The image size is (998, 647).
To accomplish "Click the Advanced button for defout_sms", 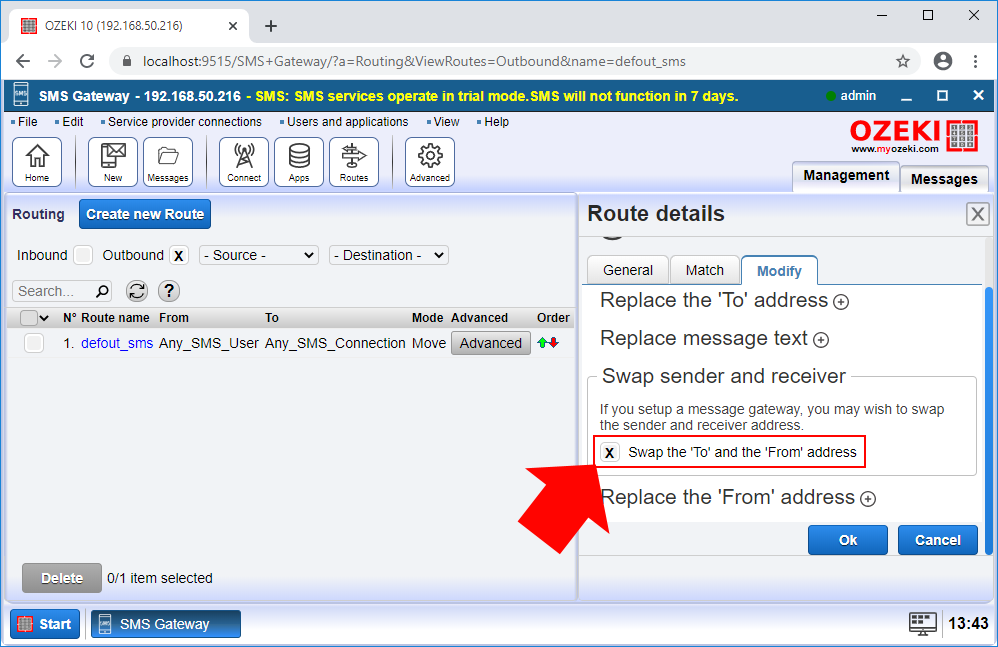I will click(x=491, y=343).
